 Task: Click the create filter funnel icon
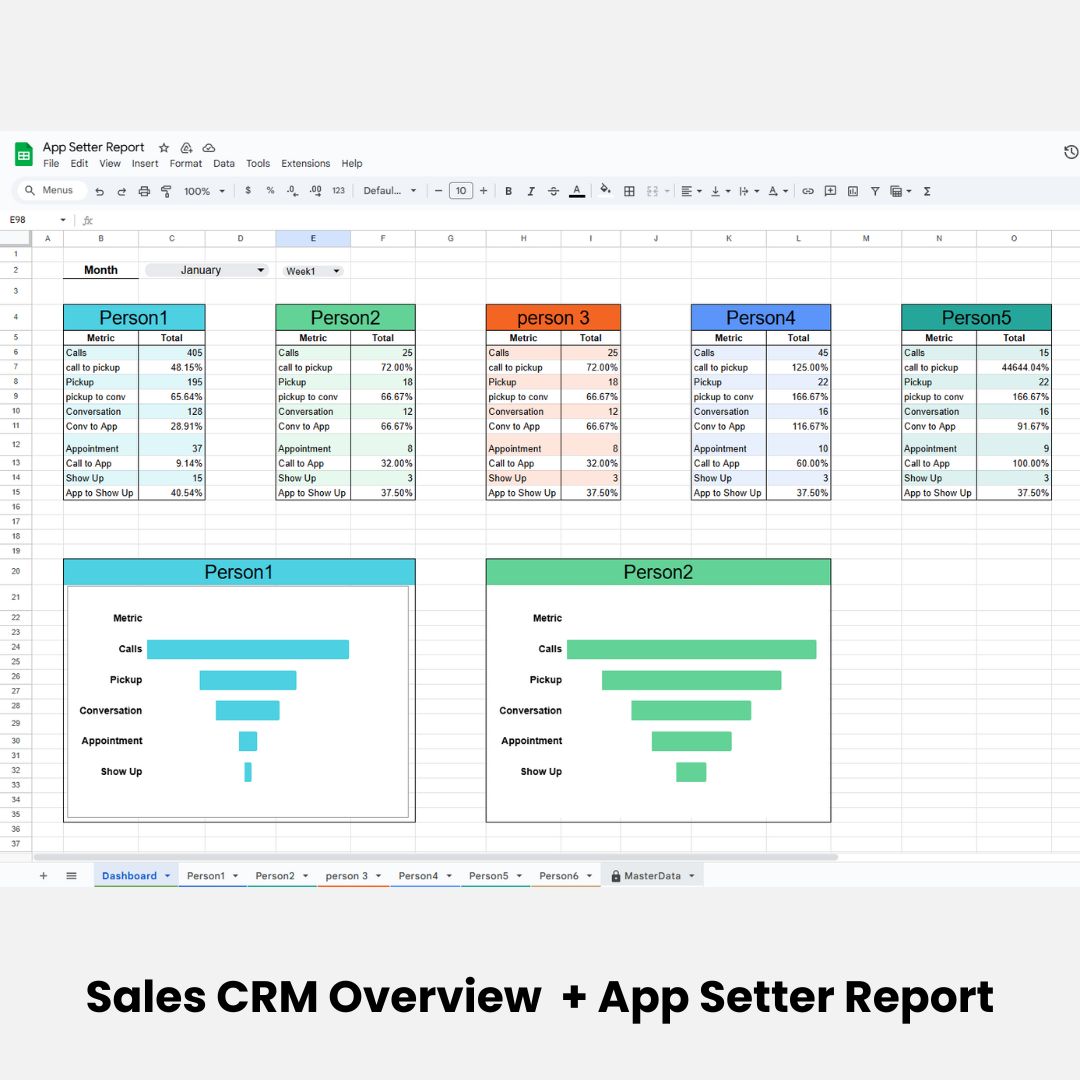[x=875, y=191]
